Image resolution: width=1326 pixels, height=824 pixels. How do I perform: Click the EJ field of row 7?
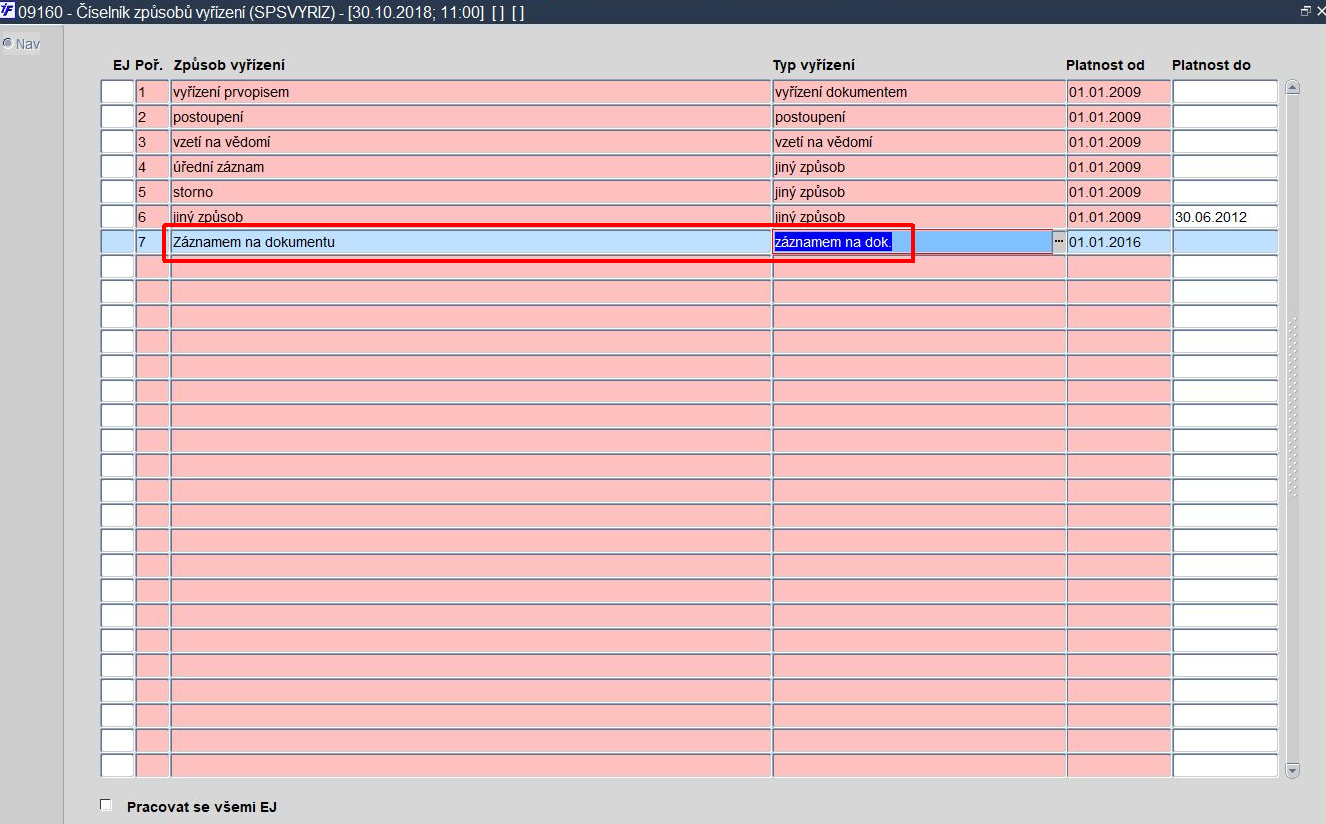tap(117, 241)
